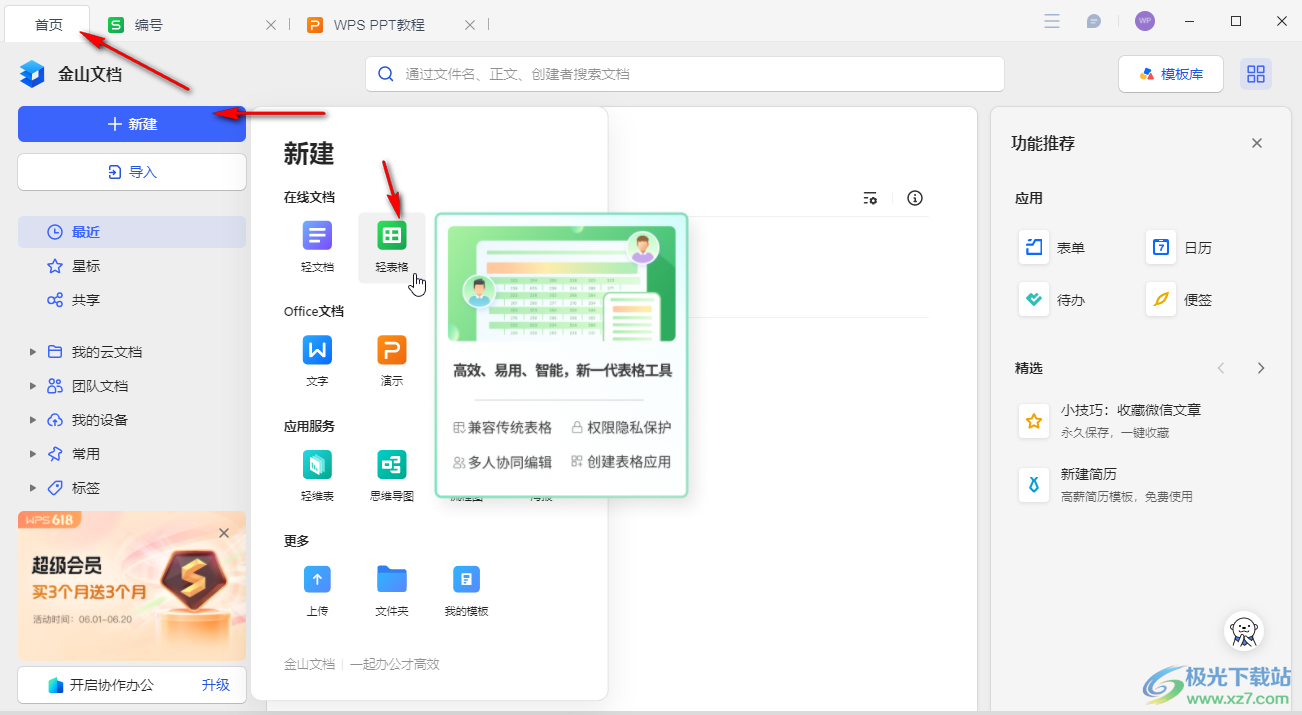Go to next 精选 page
The image size is (1302, 715).
click(1261, 368)
